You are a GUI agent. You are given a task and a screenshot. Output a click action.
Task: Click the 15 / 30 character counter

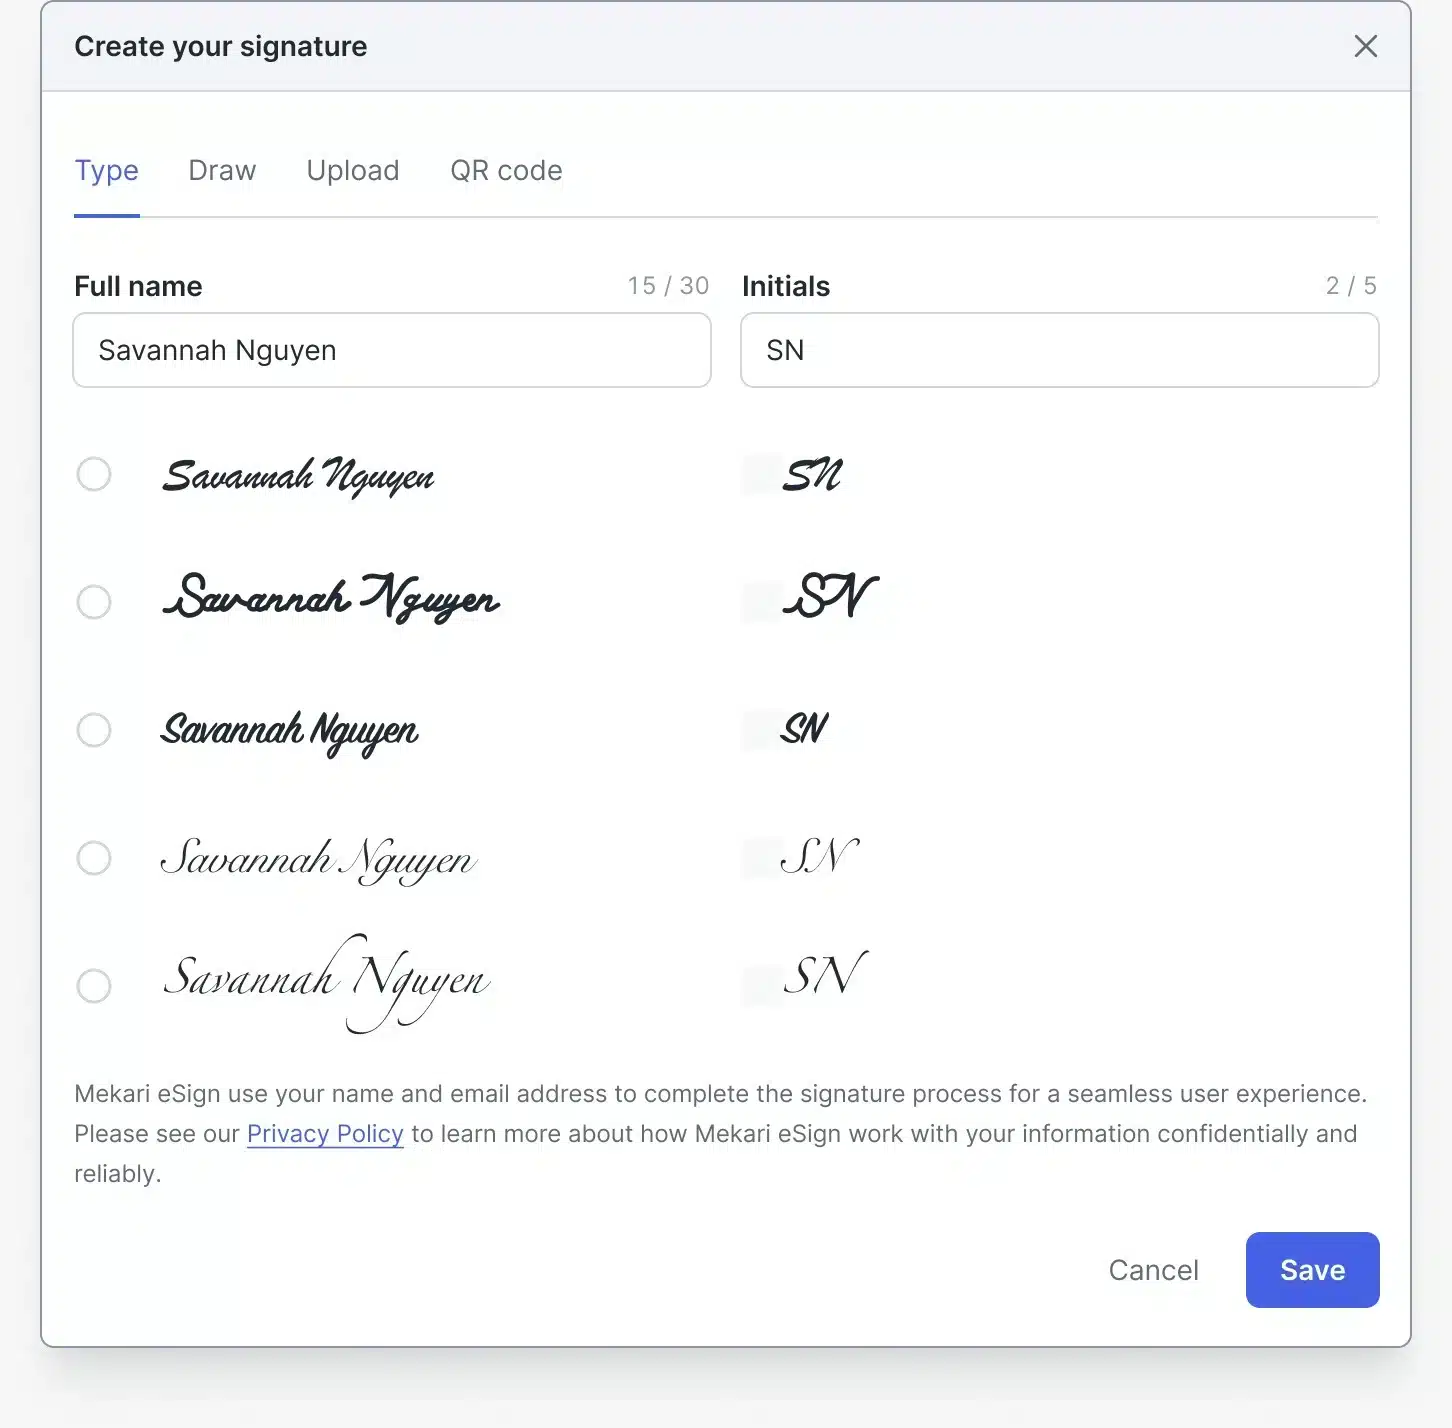pos(668,285)
